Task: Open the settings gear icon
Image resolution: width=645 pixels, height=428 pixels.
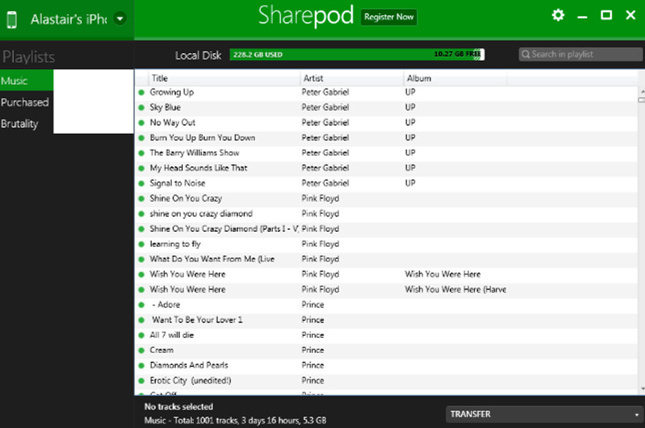Action: tap(558, 16)
